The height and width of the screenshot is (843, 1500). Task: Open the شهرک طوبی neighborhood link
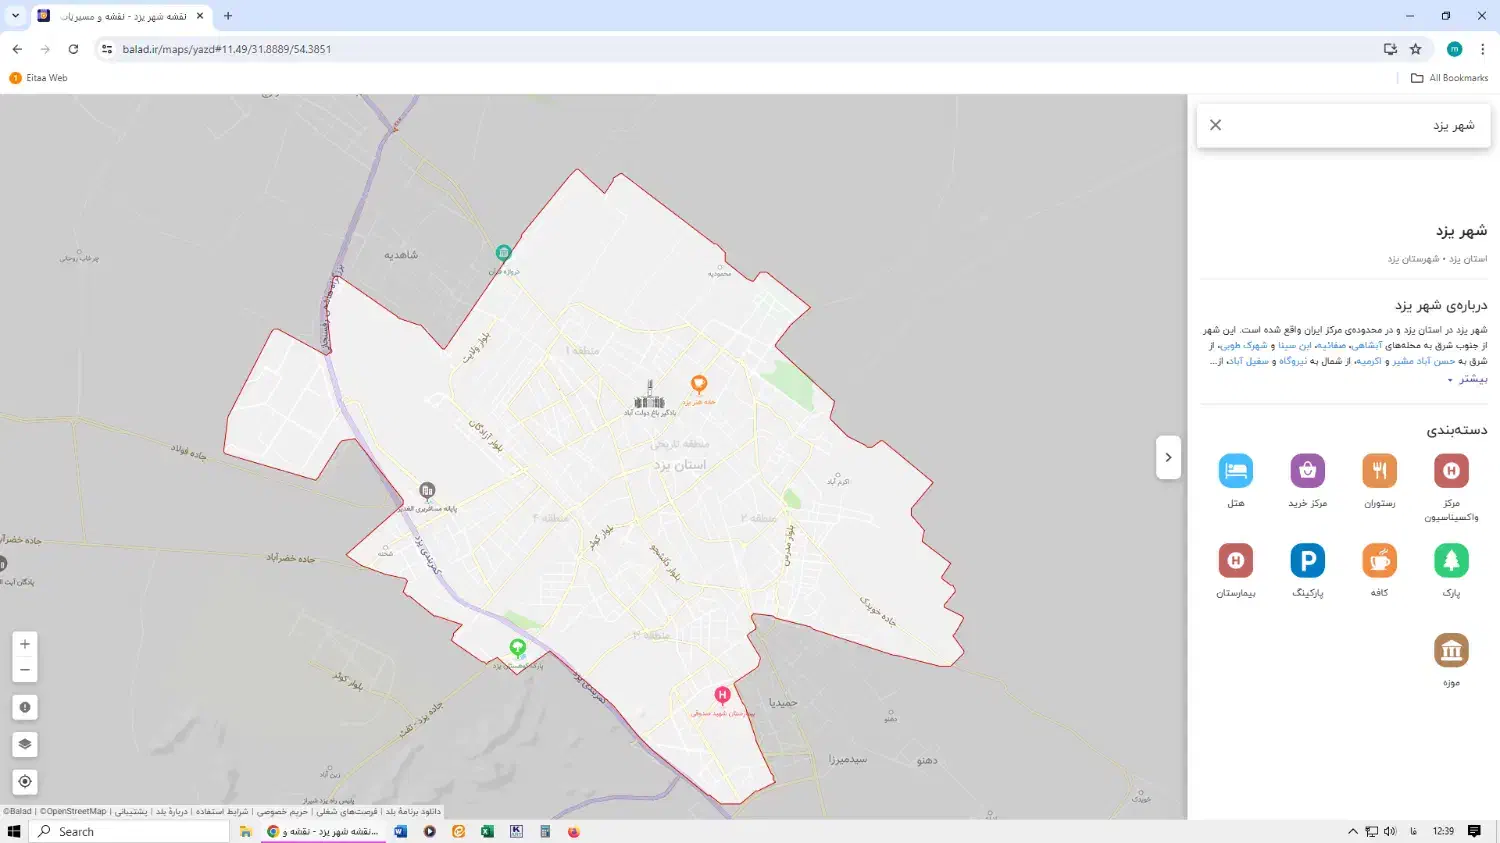point(1247,347)
